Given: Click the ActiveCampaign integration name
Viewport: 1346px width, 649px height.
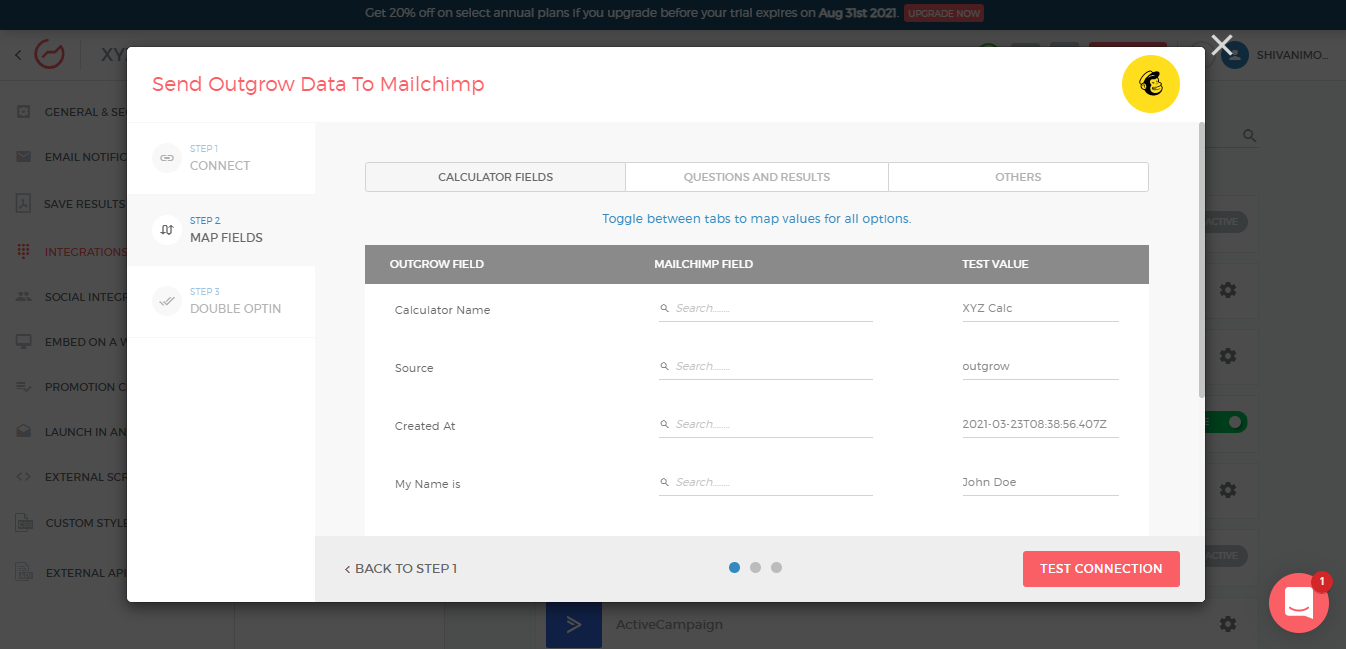Looking at the screenshot, I should tap(669, 624).
